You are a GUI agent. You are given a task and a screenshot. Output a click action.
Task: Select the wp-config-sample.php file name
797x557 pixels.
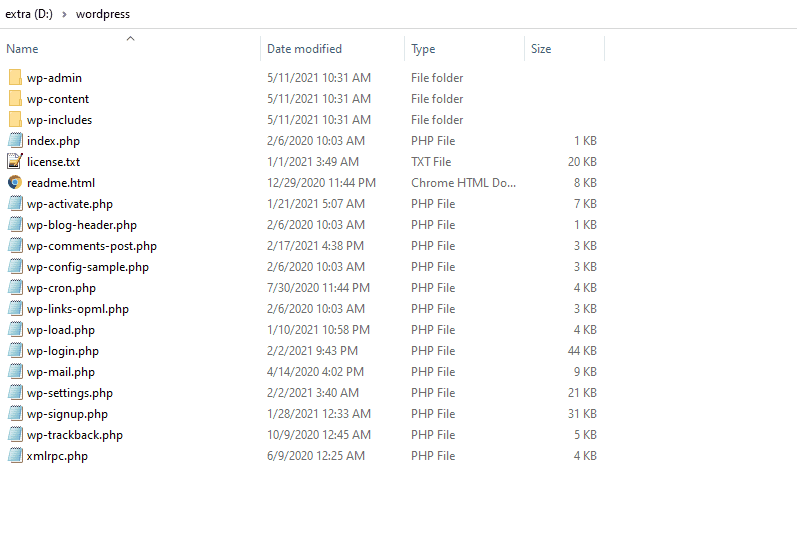pyautogui.click(x=88, y=267)
